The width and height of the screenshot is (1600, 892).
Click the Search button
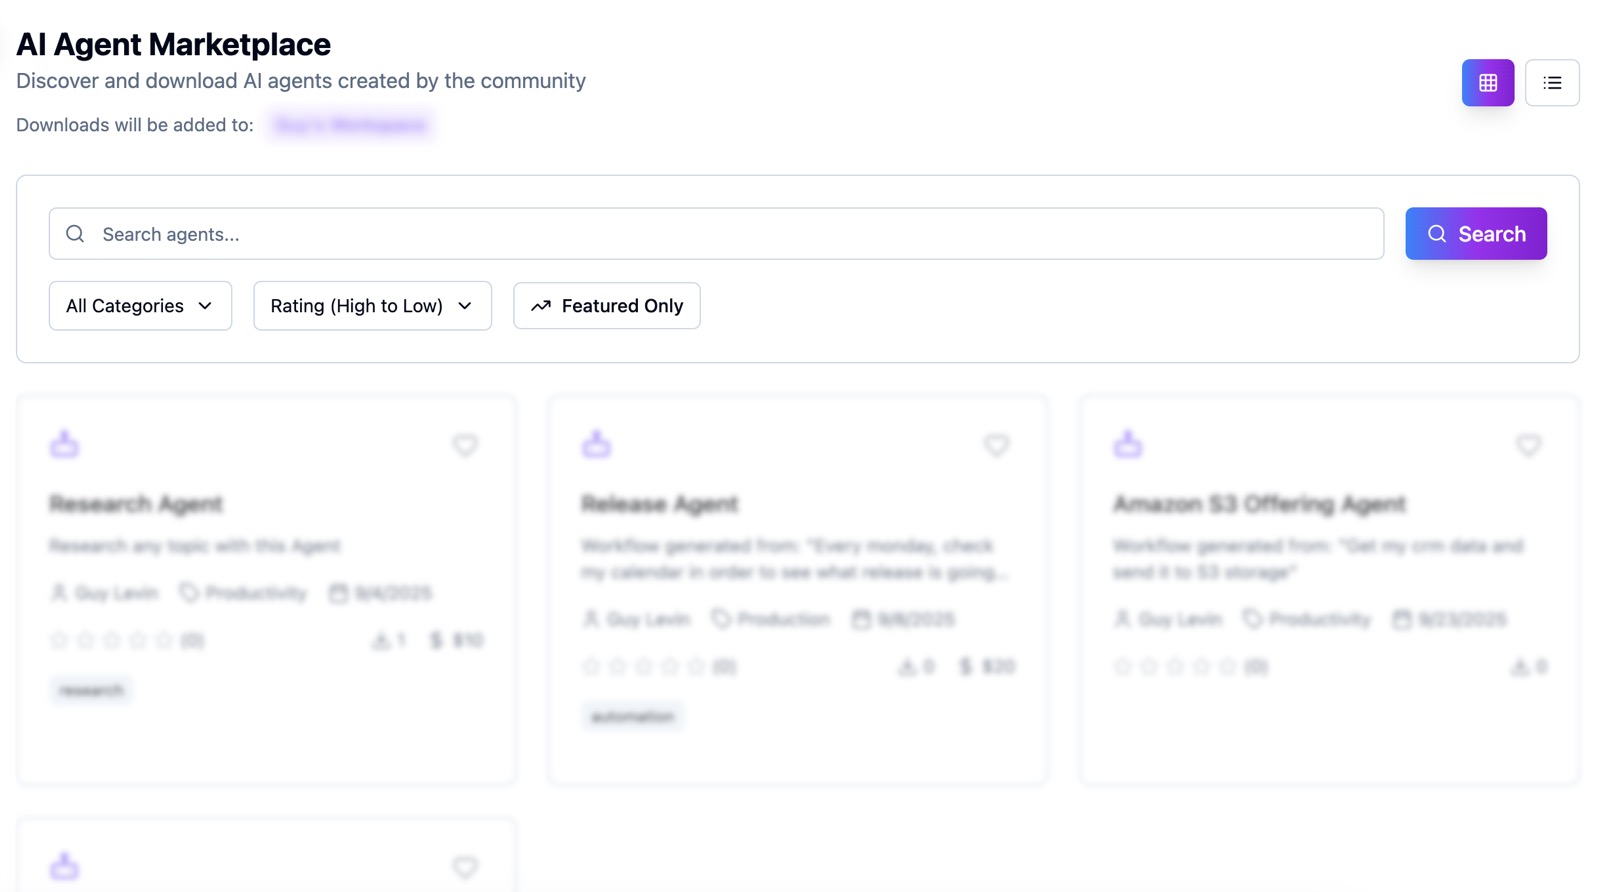[1476, 234]
